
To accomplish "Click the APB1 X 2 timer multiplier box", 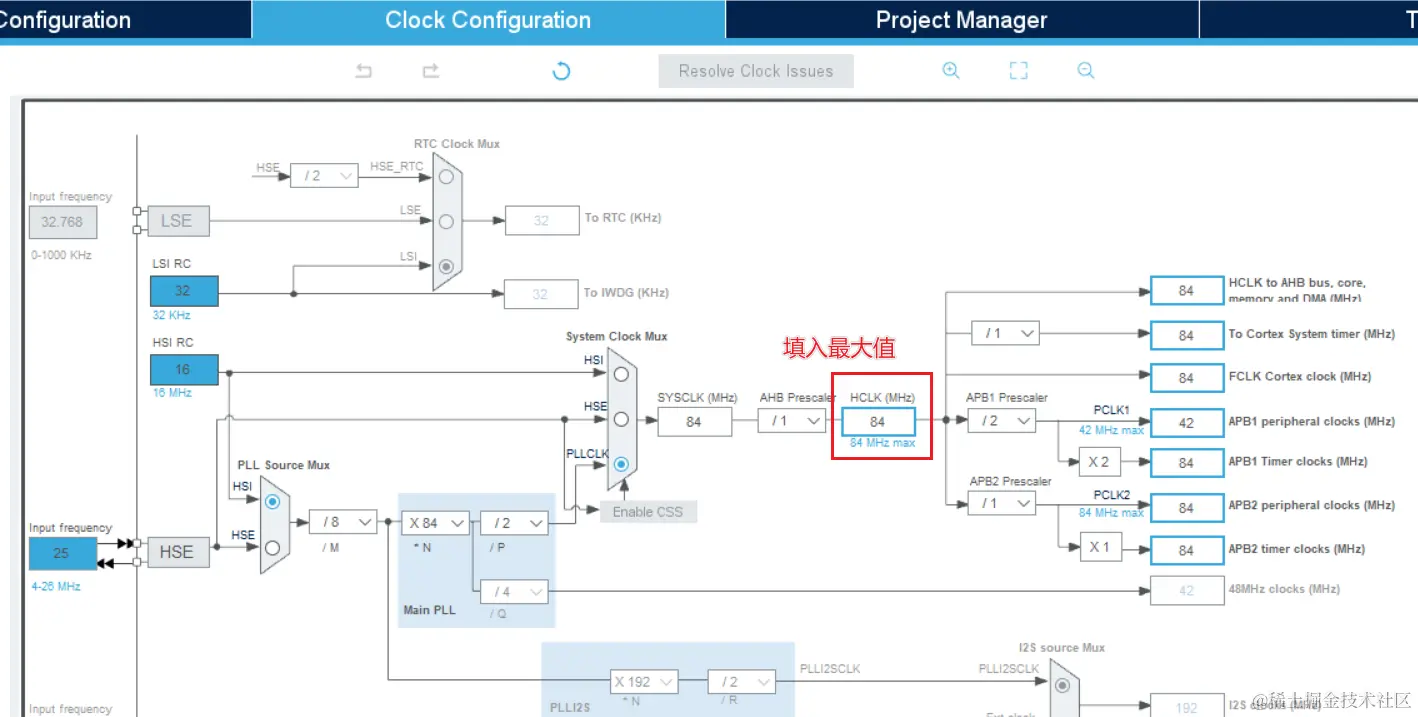I will (1100, 461).
